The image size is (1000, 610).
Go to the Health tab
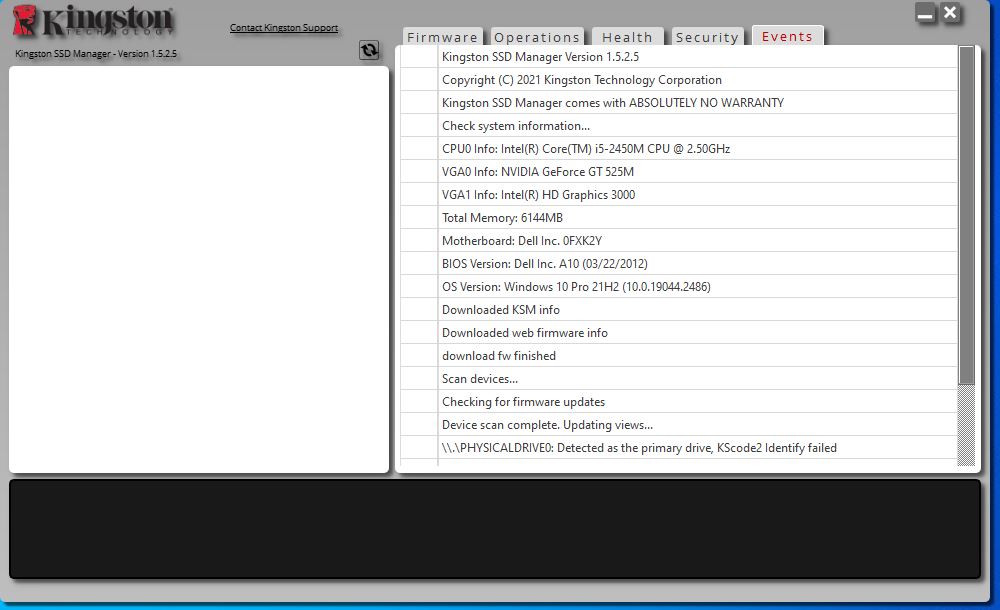click(x=628, y=37)
